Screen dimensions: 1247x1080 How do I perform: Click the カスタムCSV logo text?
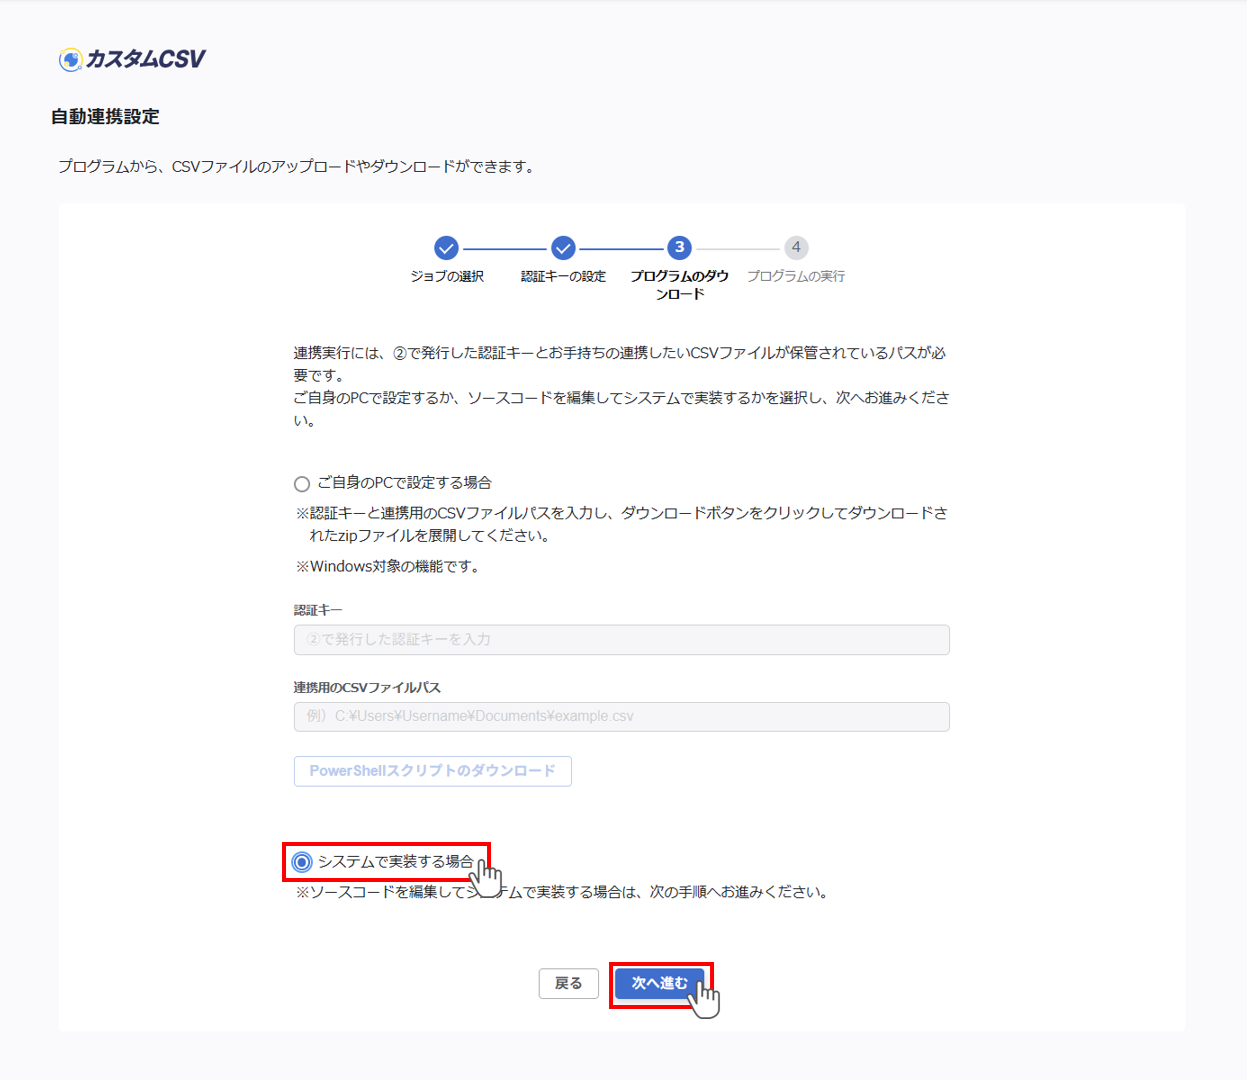click(145, 60)
